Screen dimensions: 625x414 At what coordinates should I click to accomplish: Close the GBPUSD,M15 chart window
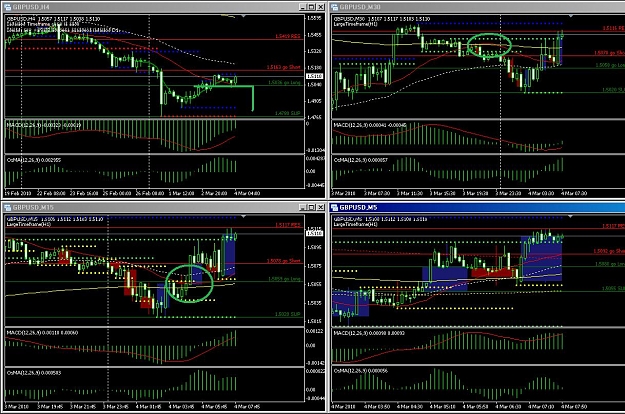coord(320,207)
